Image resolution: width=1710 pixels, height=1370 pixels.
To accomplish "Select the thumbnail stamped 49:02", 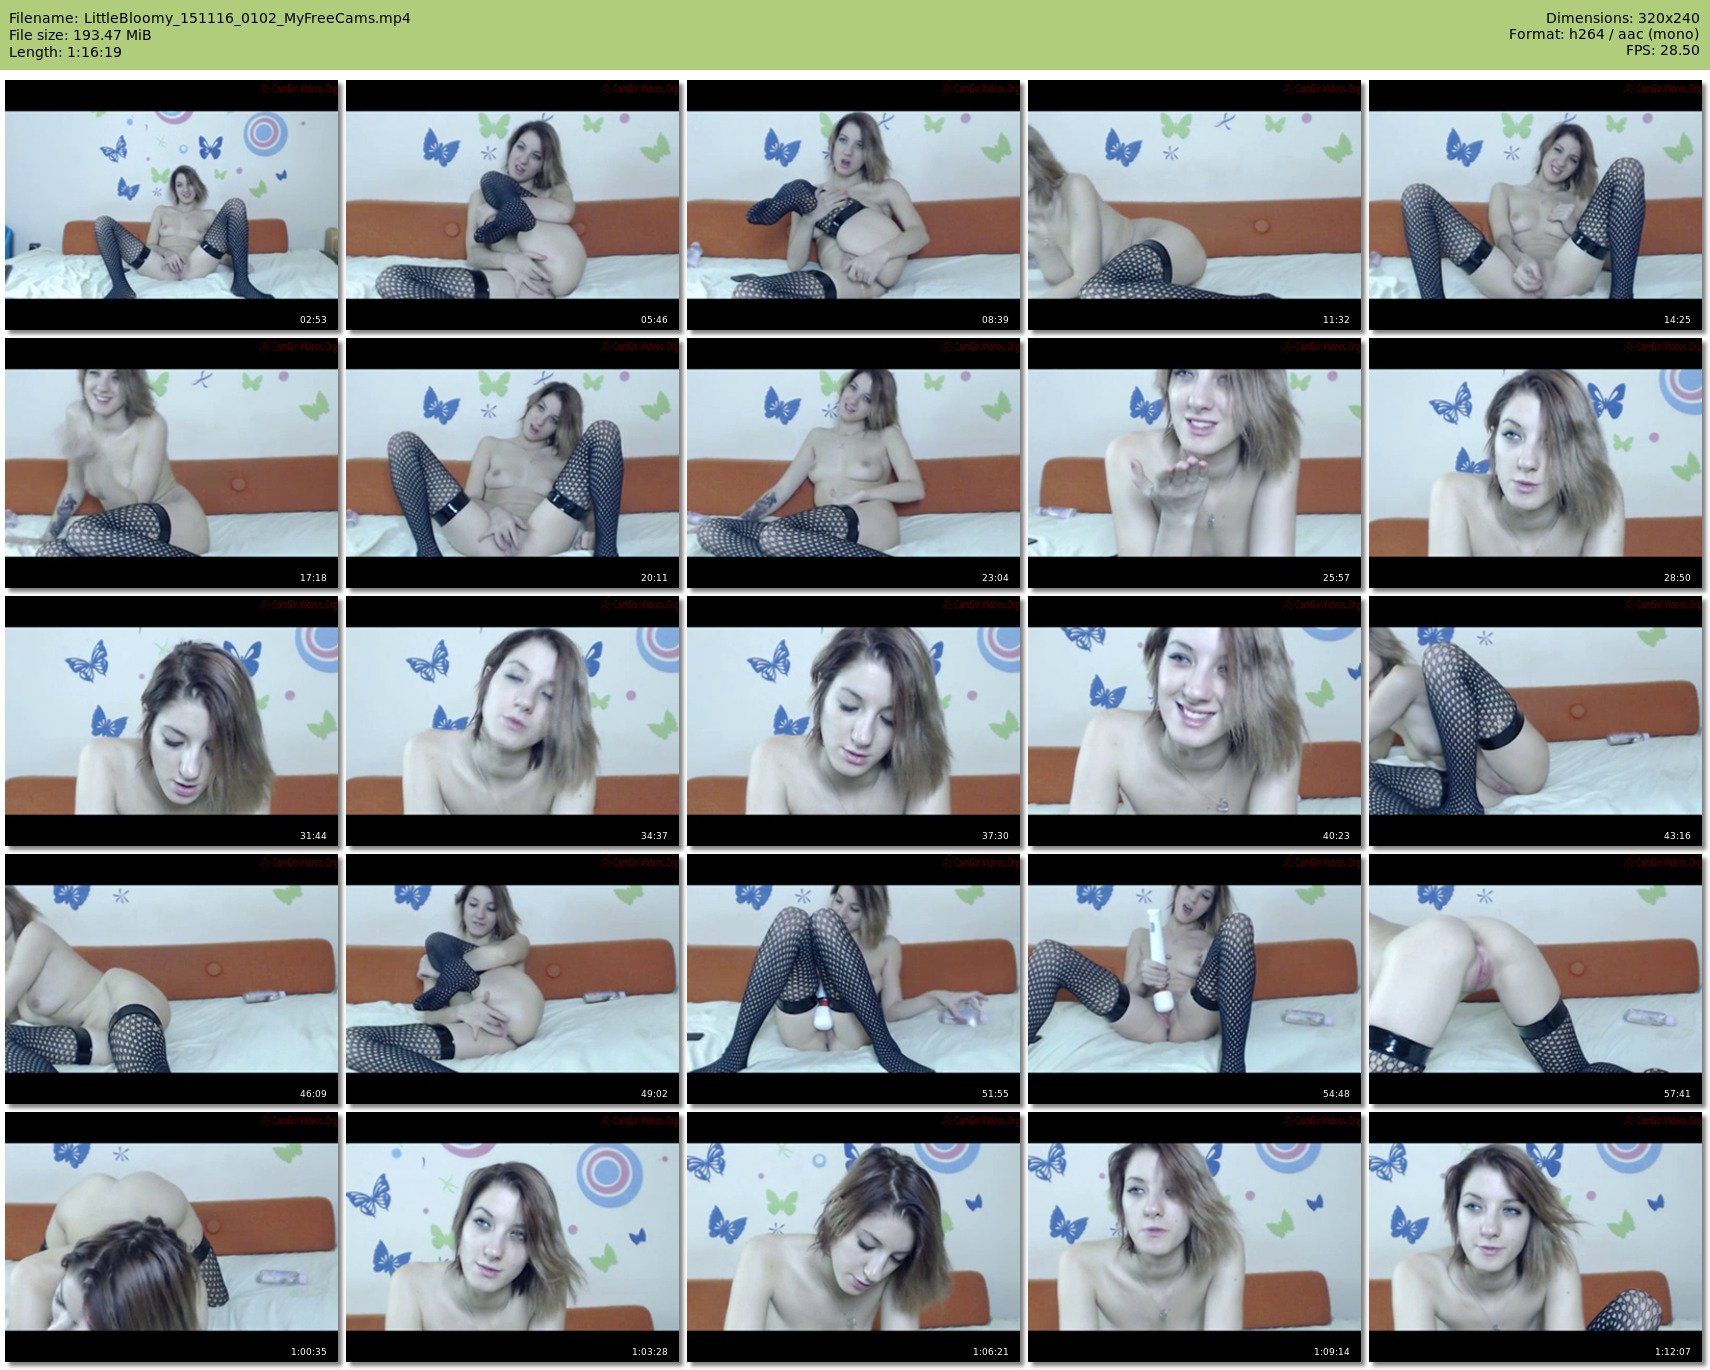I will pyautogui.click(x=513, y=979).
